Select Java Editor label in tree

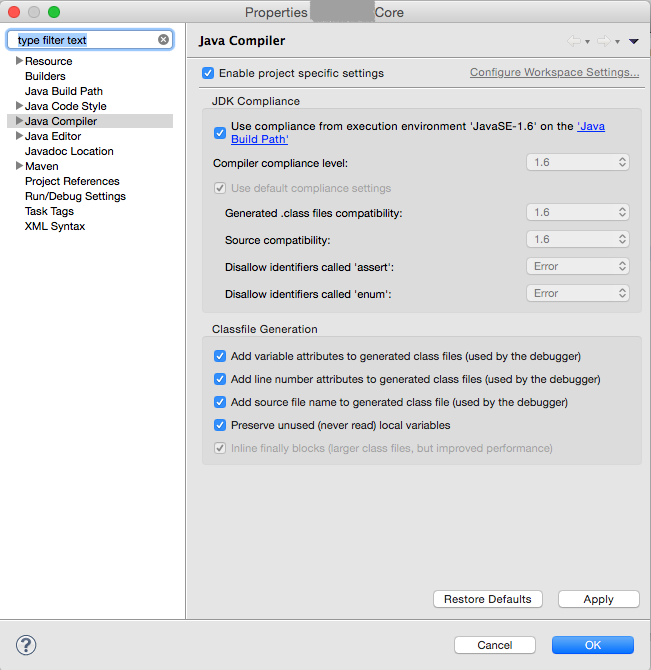tap(53, 136)
